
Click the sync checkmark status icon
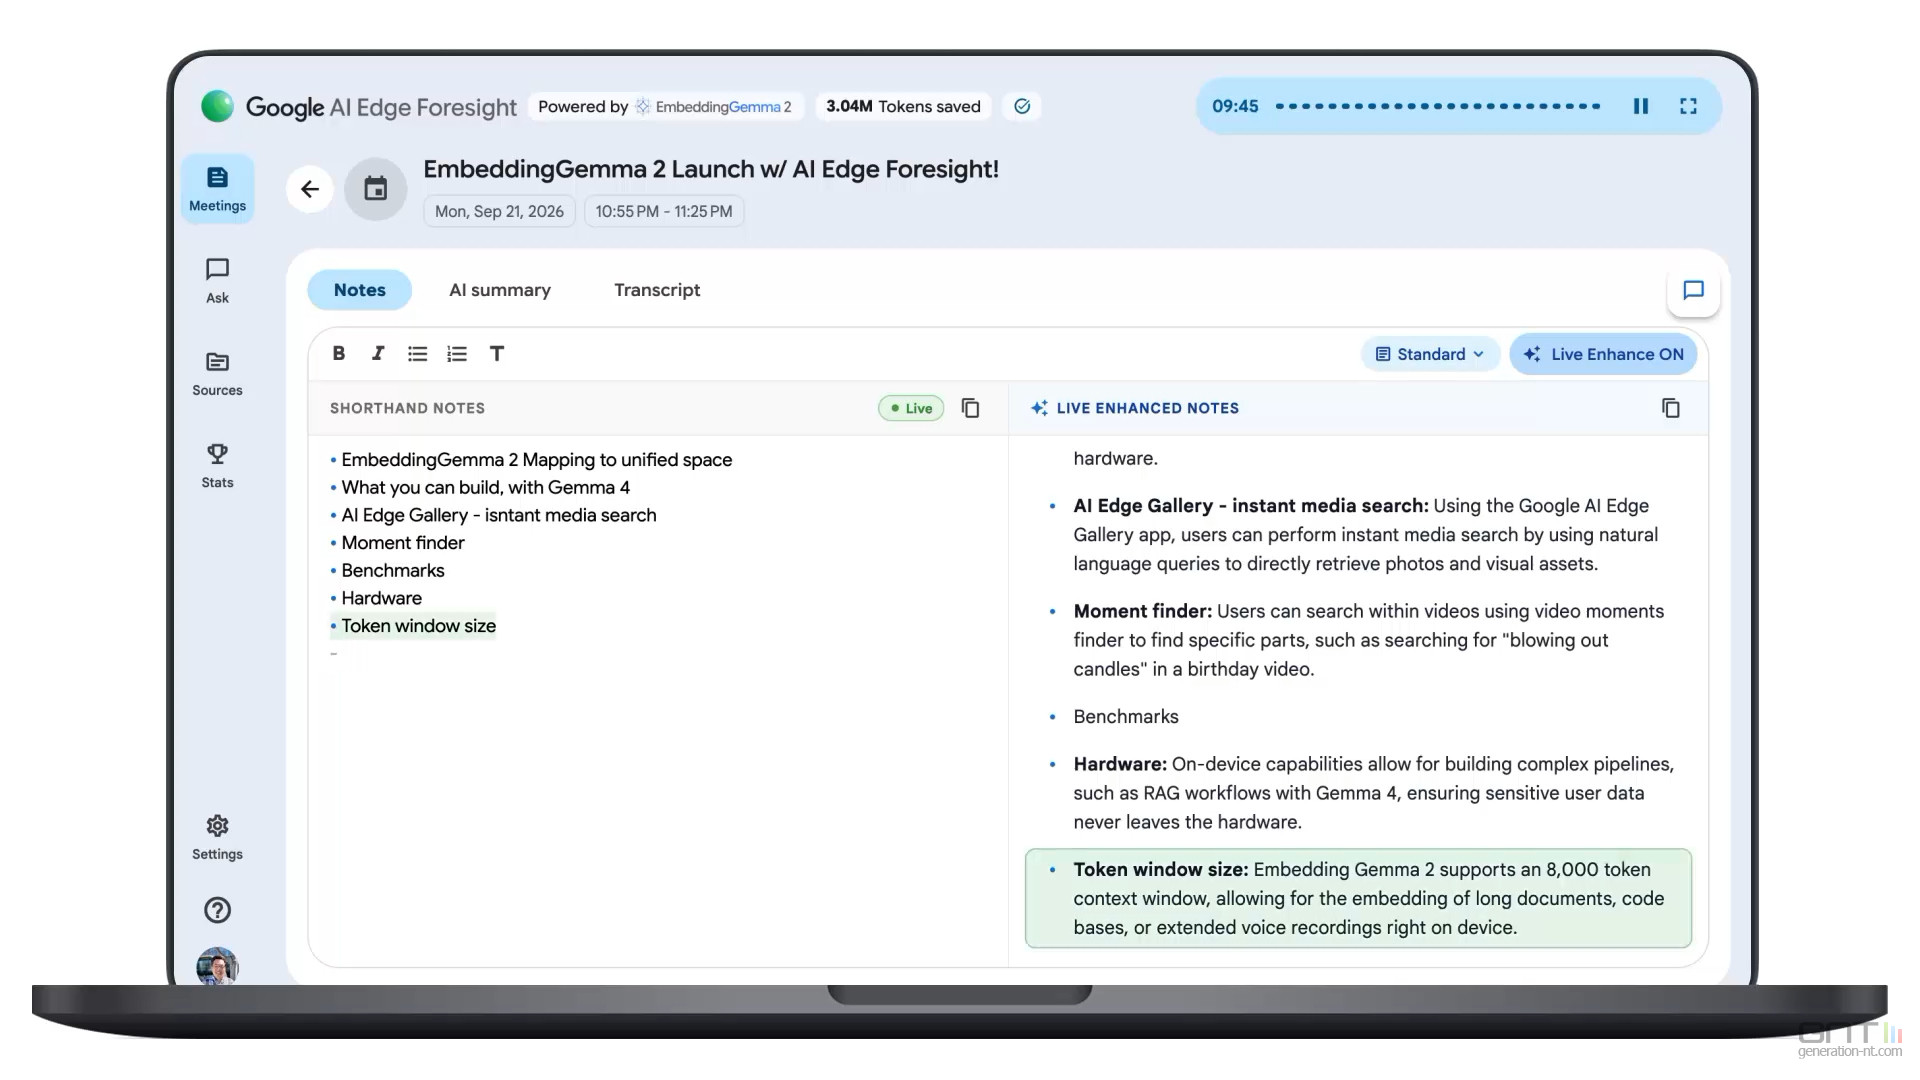tap(1022, 106)
